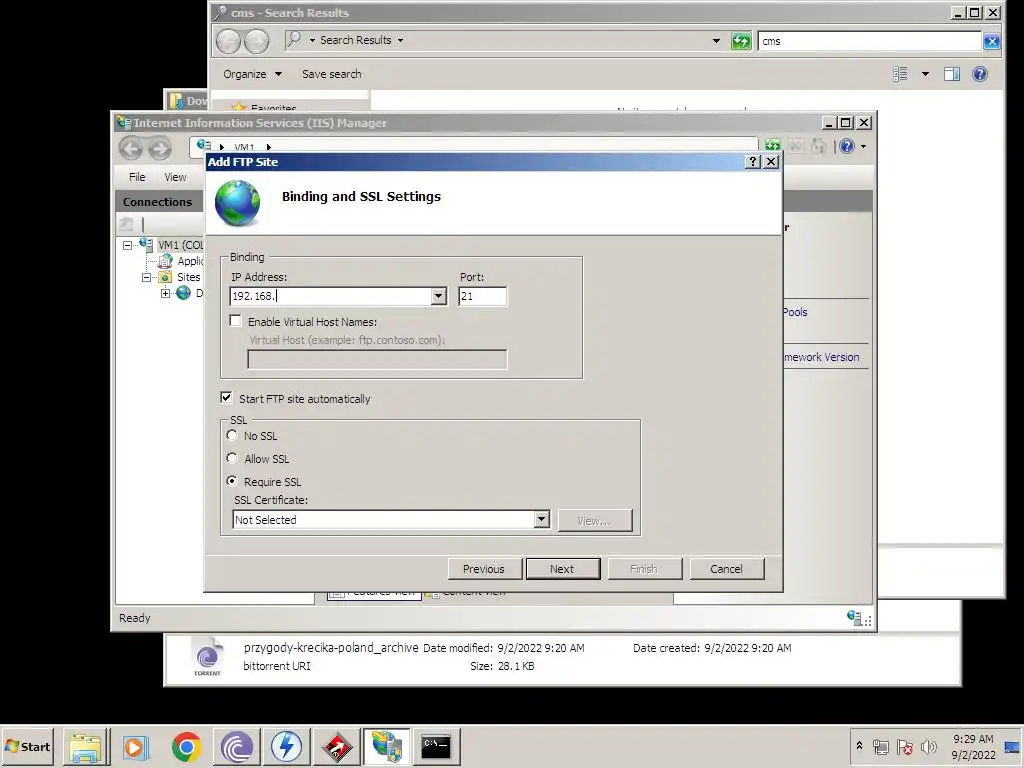The height and width of the screenshot is (768, 1024).
Task: Open the lightning bolt app in taskbar
Action: point(286,746)
